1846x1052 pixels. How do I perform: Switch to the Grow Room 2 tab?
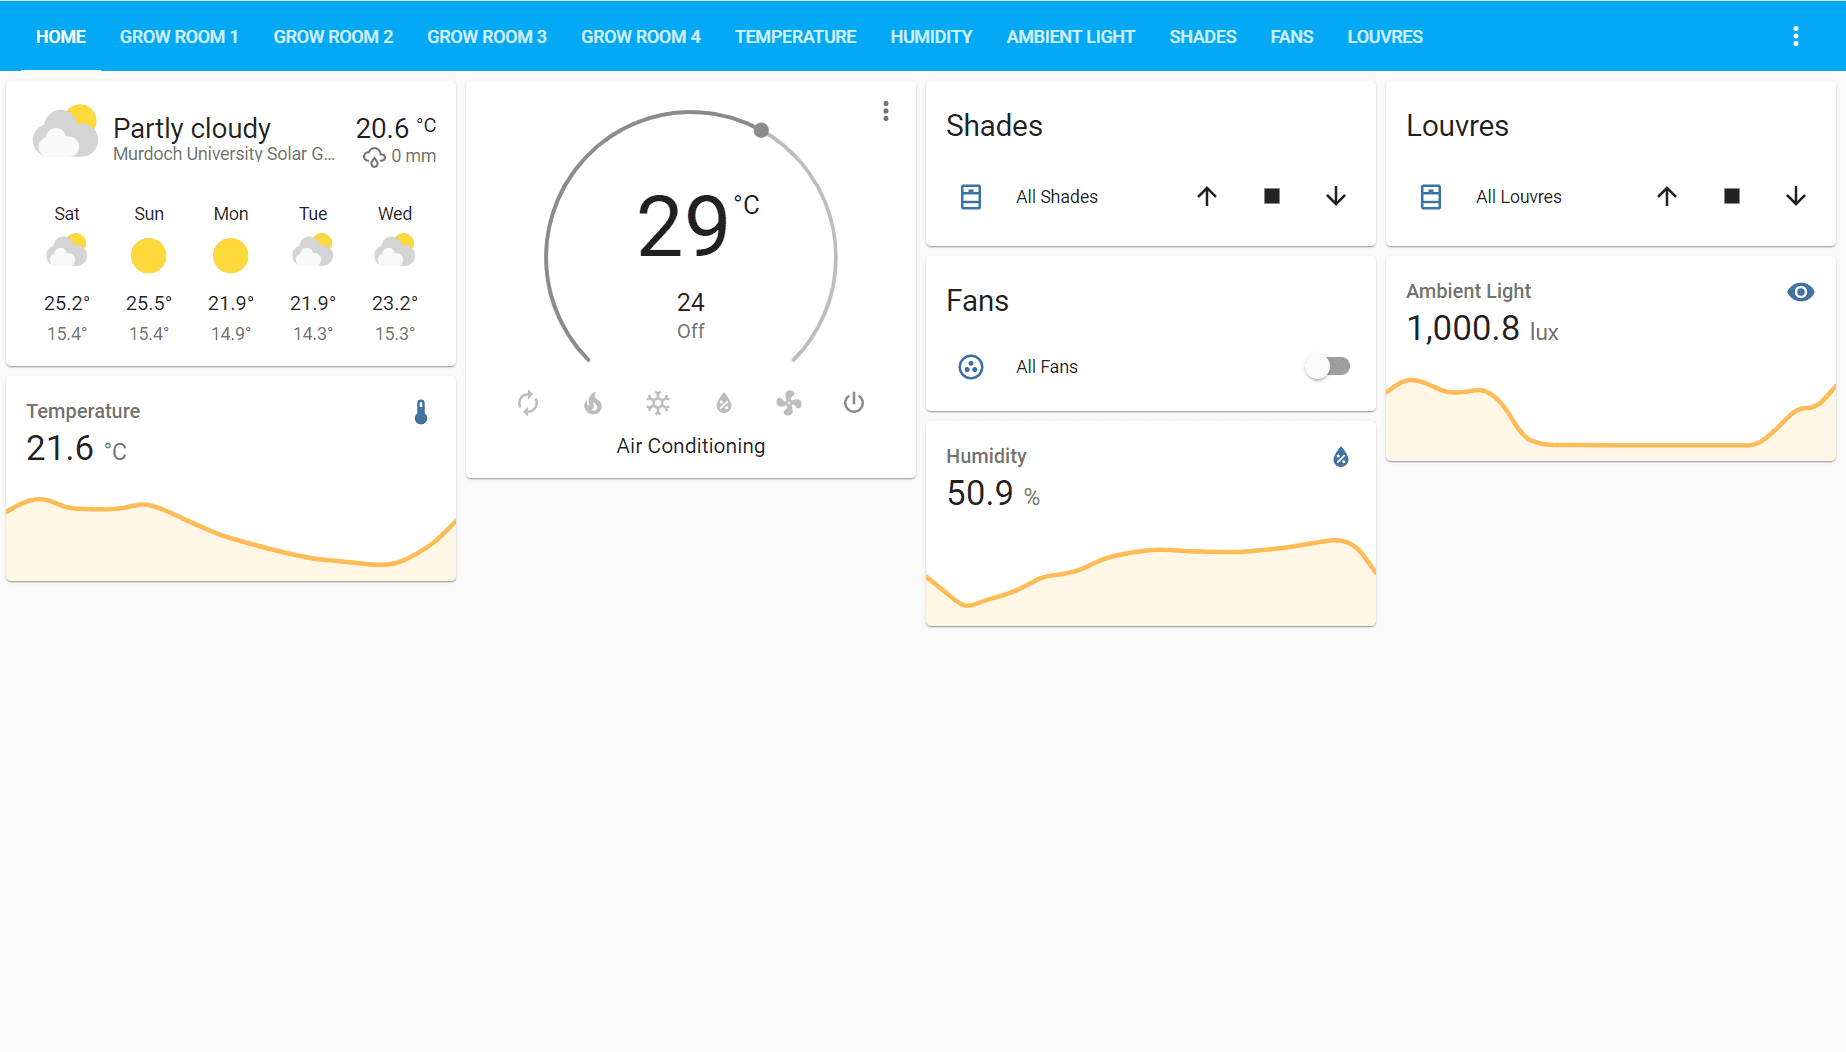point(333,37)
